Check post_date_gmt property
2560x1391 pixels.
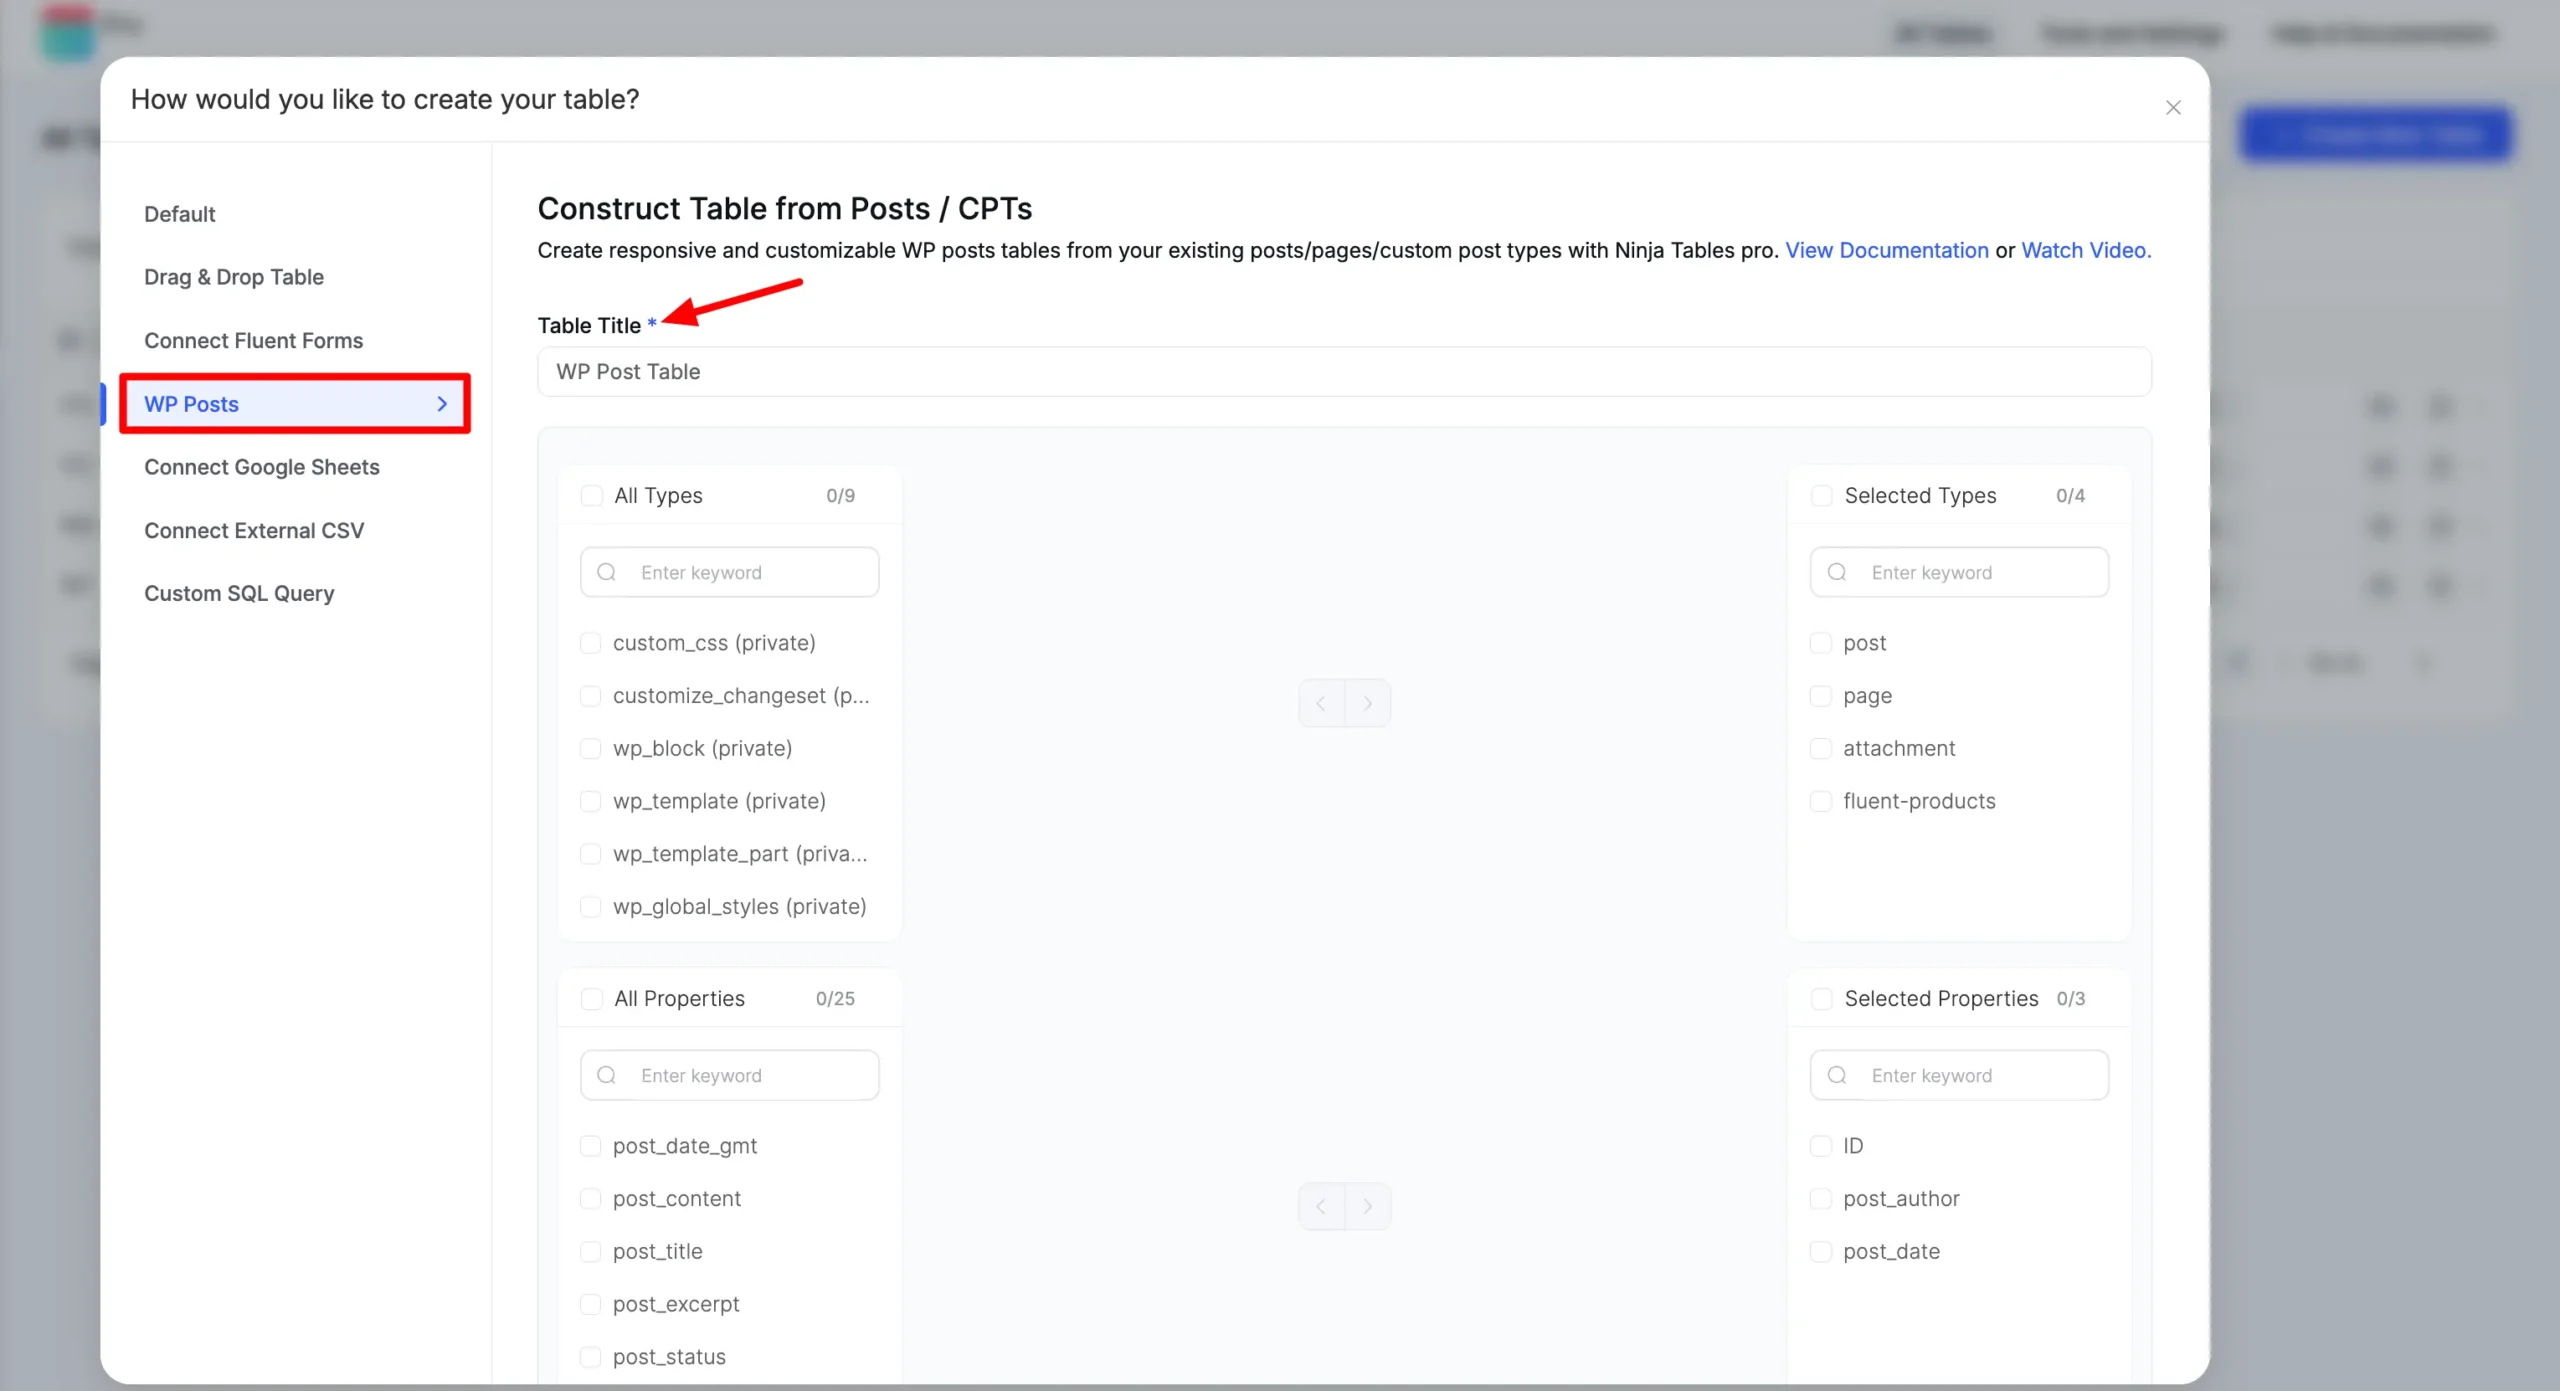pos(591,1146)
